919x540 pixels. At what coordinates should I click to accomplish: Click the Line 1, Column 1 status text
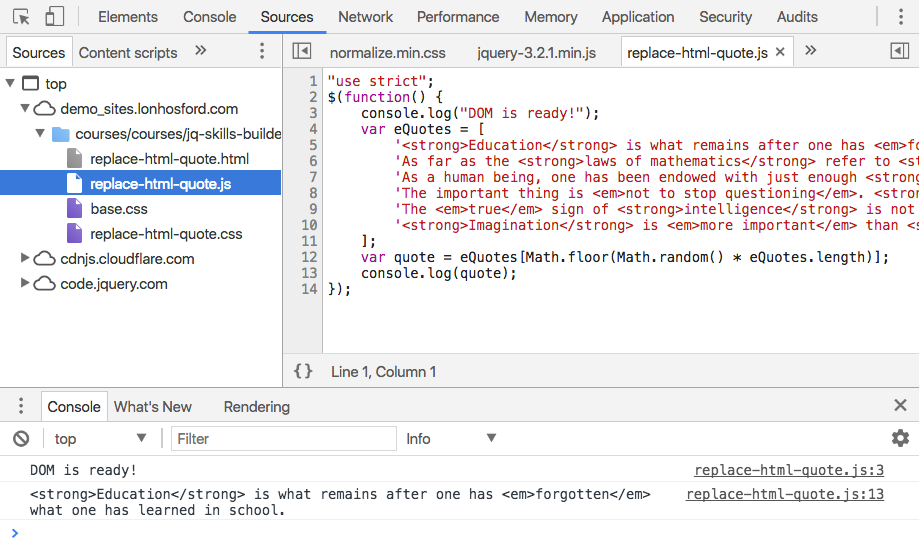[x=383, y=372]
